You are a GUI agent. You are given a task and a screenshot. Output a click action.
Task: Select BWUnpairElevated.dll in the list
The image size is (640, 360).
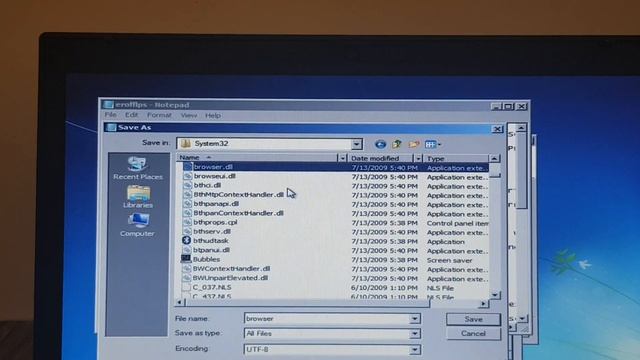point(230,278)
